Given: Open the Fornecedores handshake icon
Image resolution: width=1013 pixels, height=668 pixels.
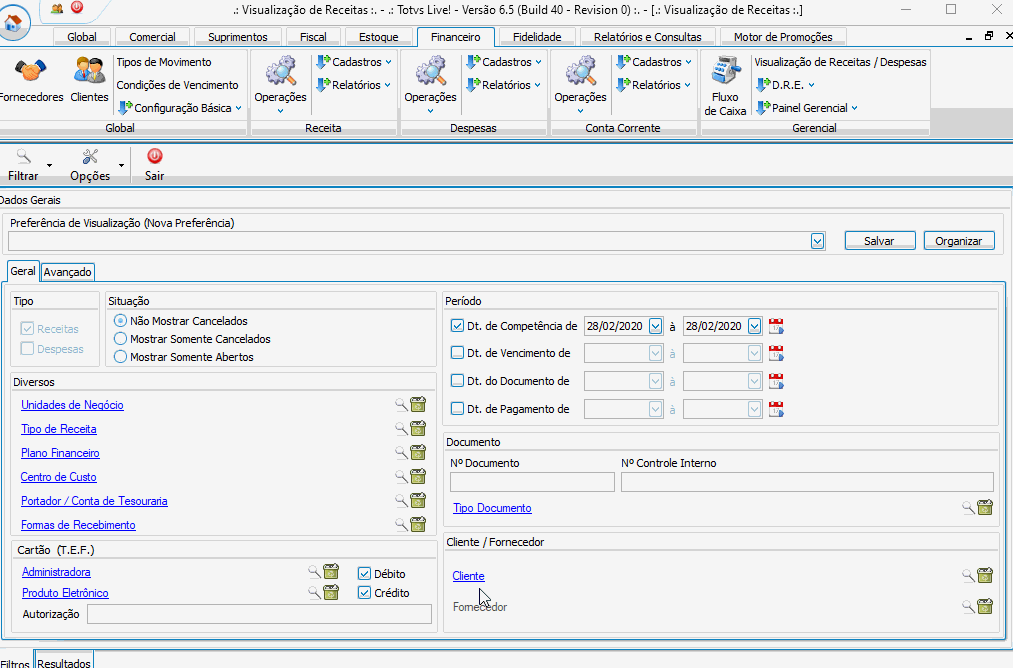Looking at the screenshot, I should pos(31,71).
